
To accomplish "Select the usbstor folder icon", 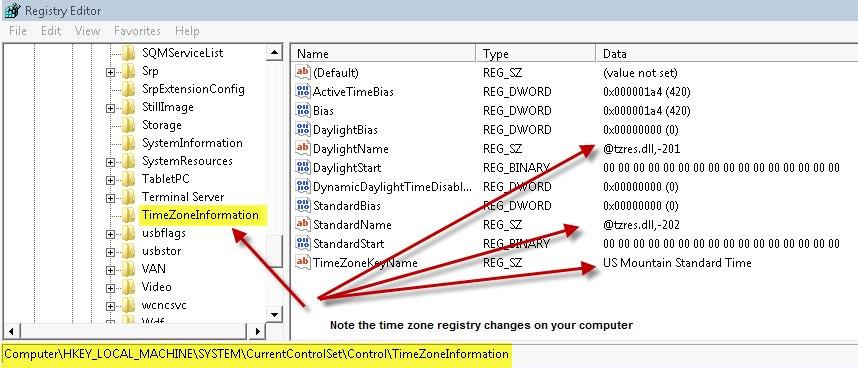I will [x=128, y=251].
